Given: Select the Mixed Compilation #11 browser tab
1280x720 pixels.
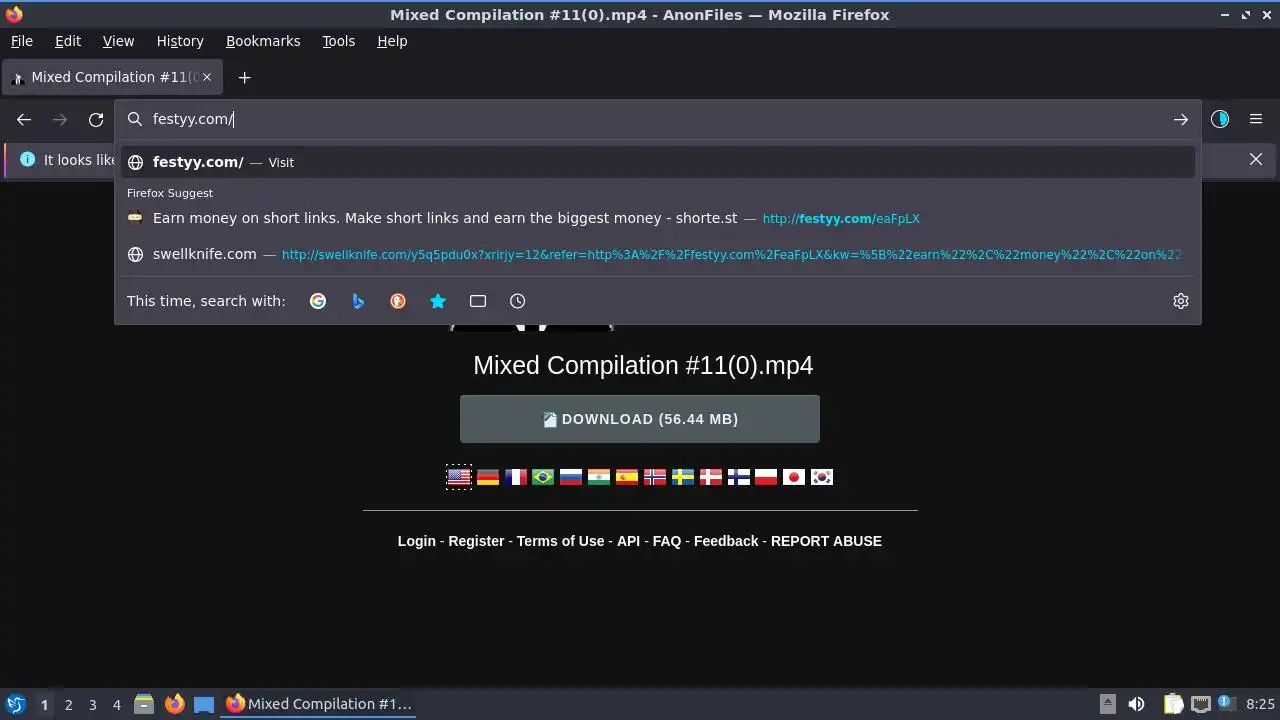Looking at the screenshot, I should [112, 77].
